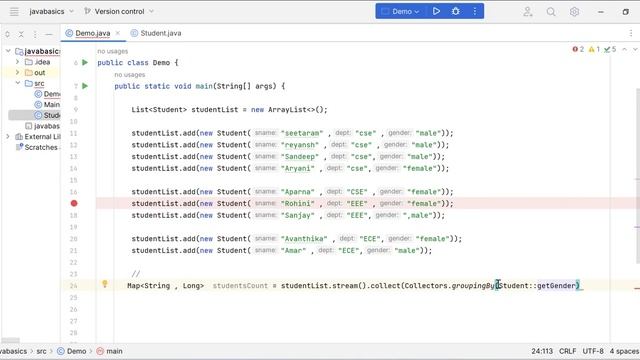Change CRLF line separator
640x360 pixels.
coord(567,351)
